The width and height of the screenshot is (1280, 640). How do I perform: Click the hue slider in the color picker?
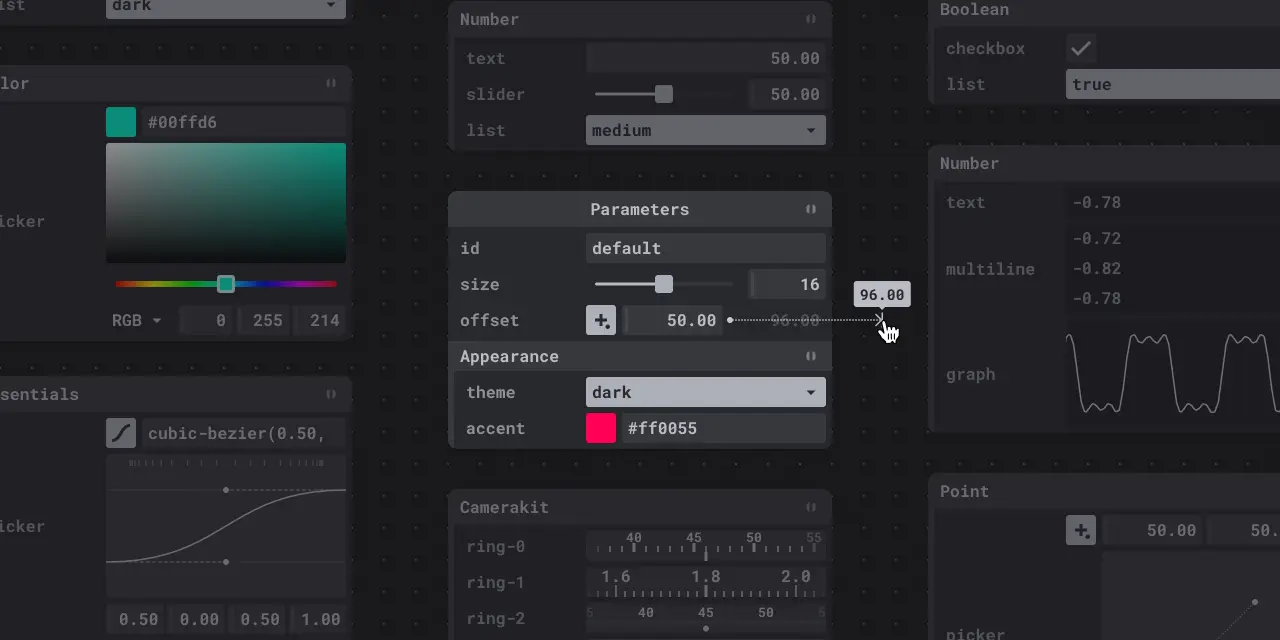click(226, 284)
